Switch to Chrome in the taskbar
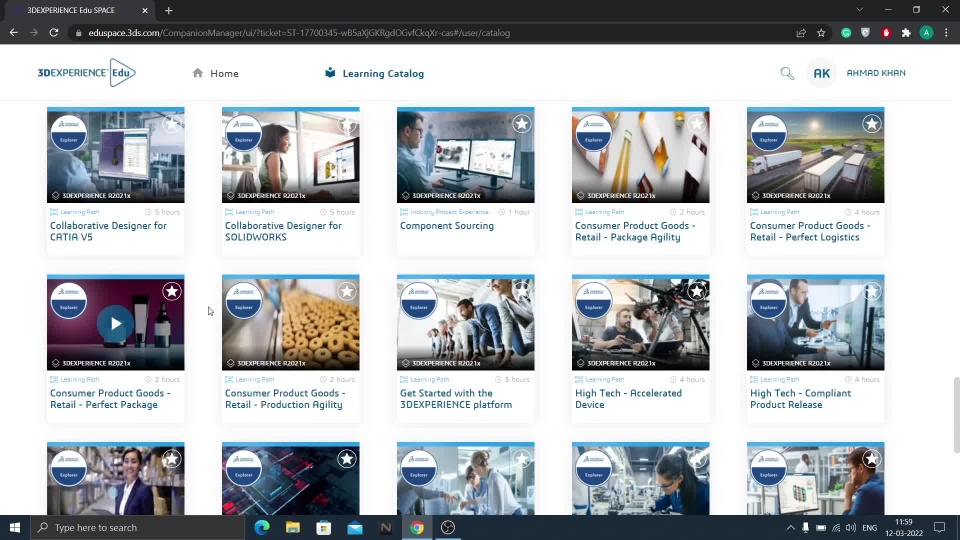 417,527
